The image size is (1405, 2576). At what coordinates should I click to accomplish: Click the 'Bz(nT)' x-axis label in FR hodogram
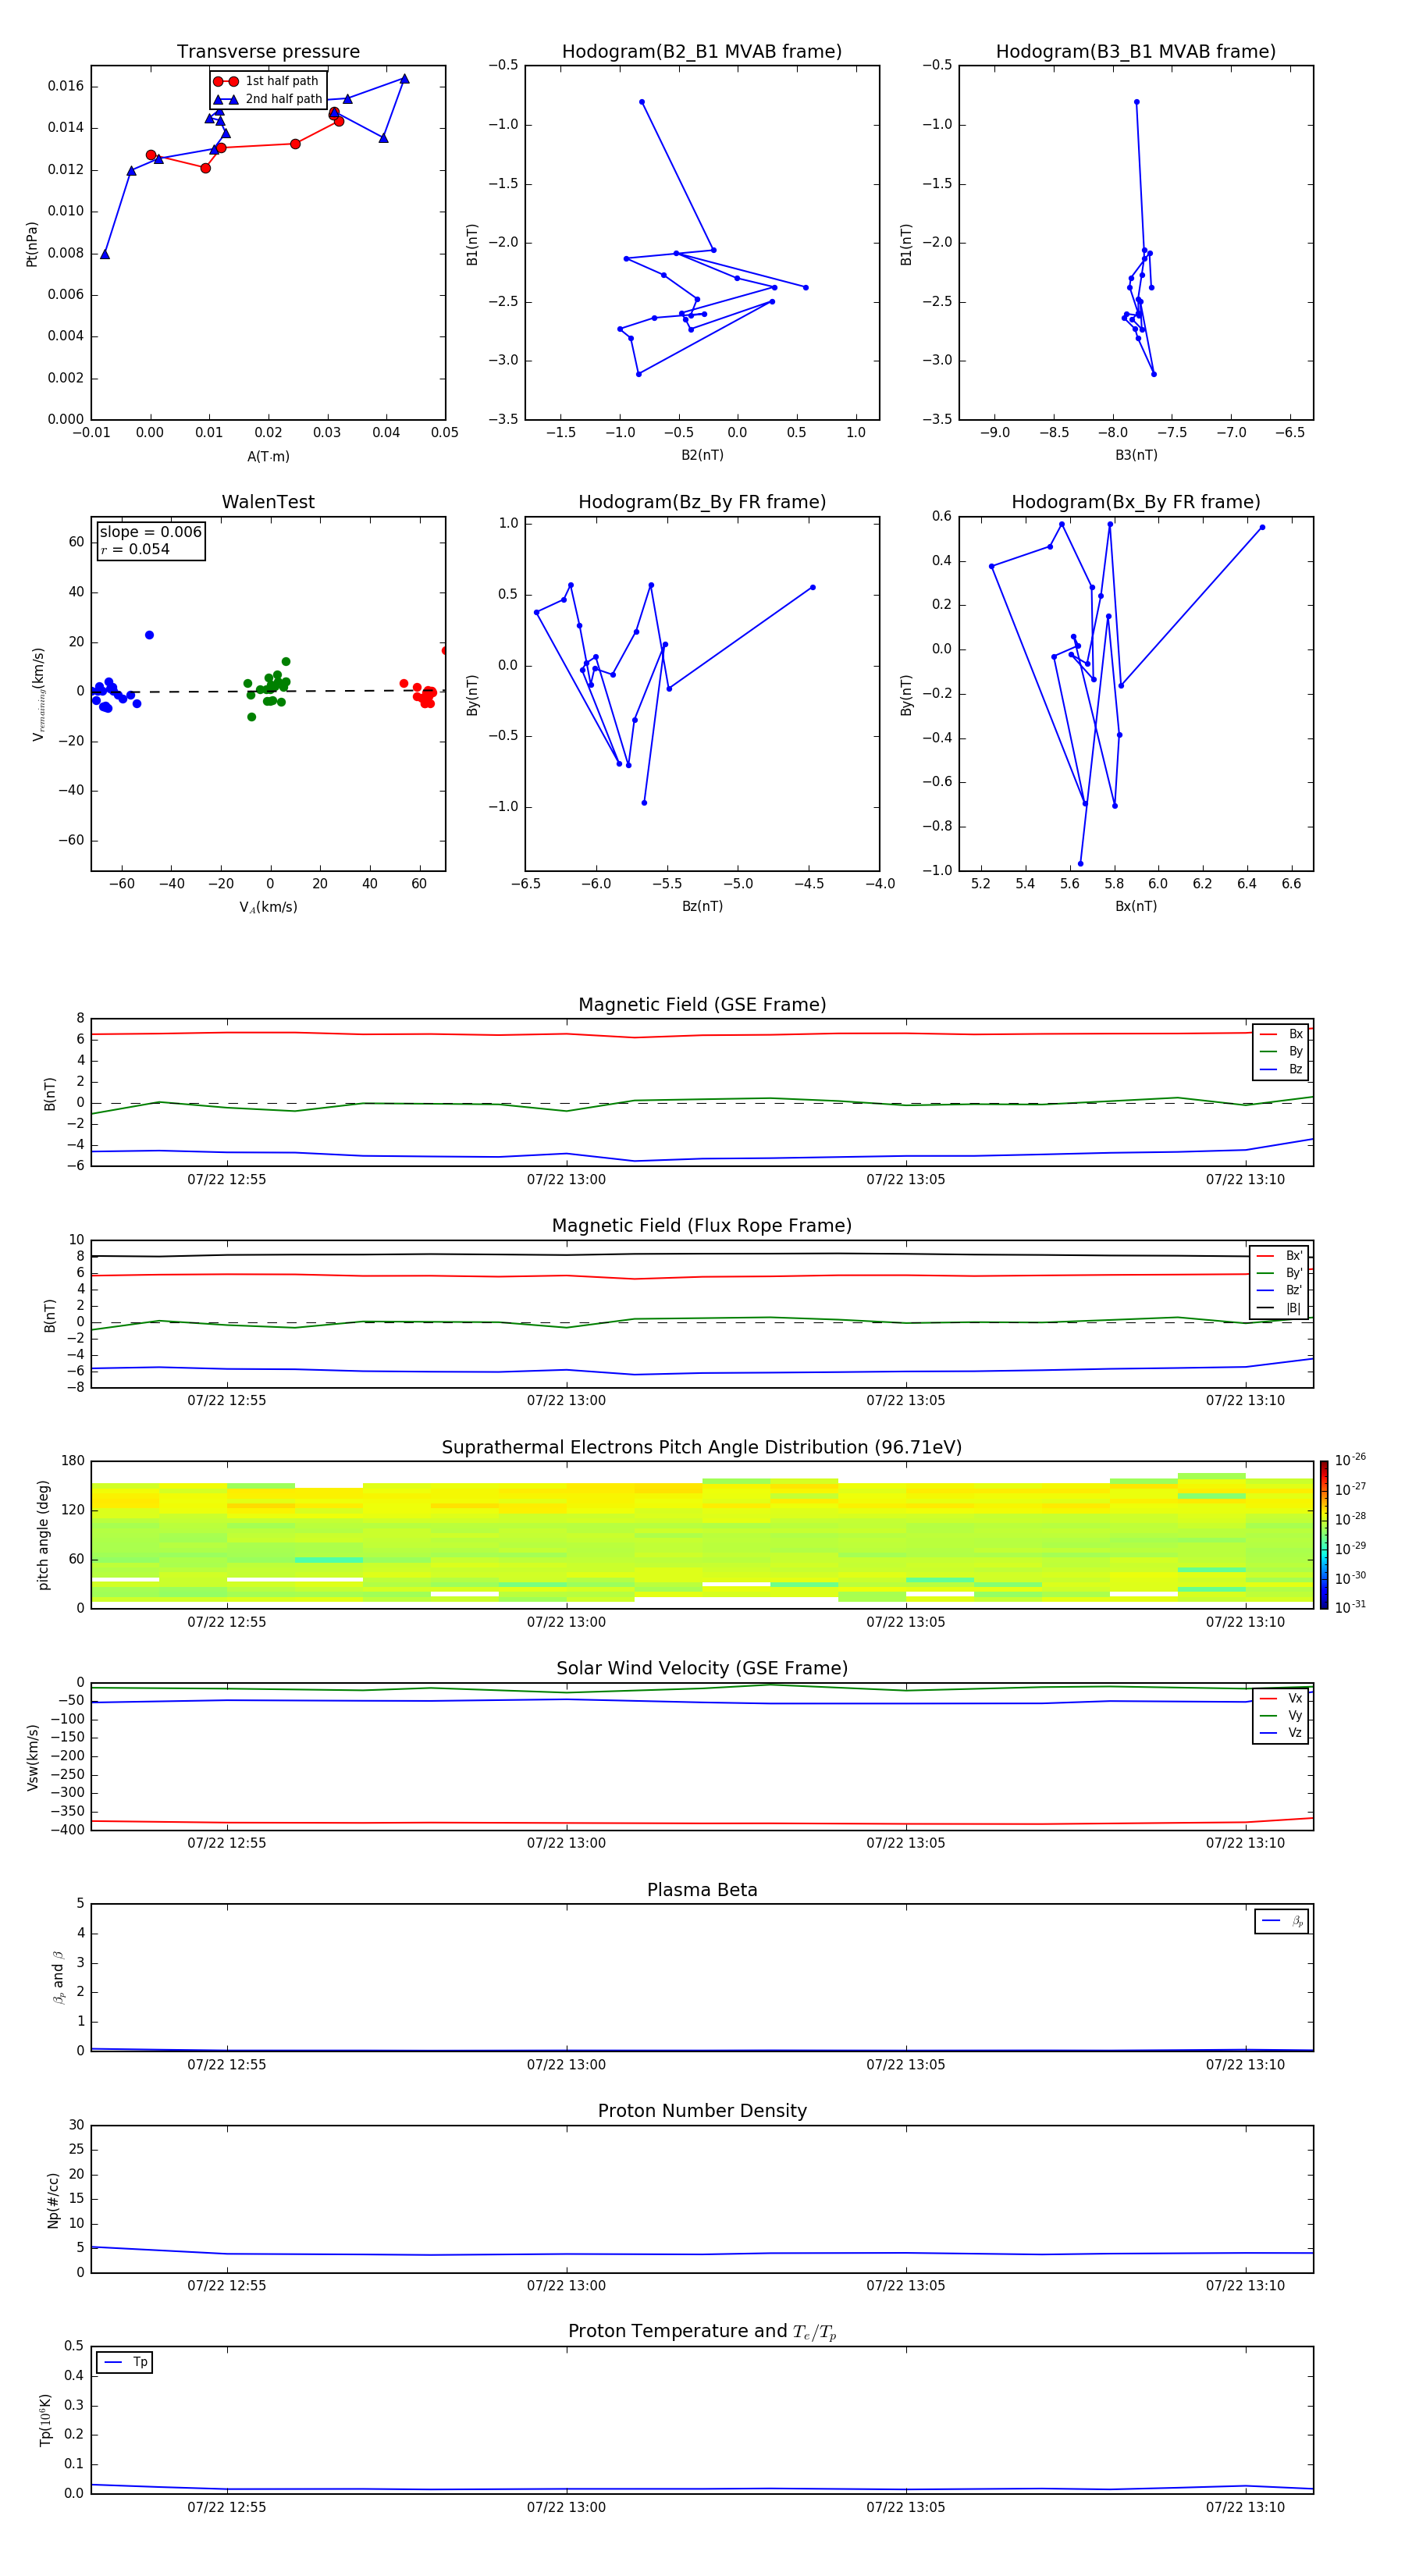(702, 906)
